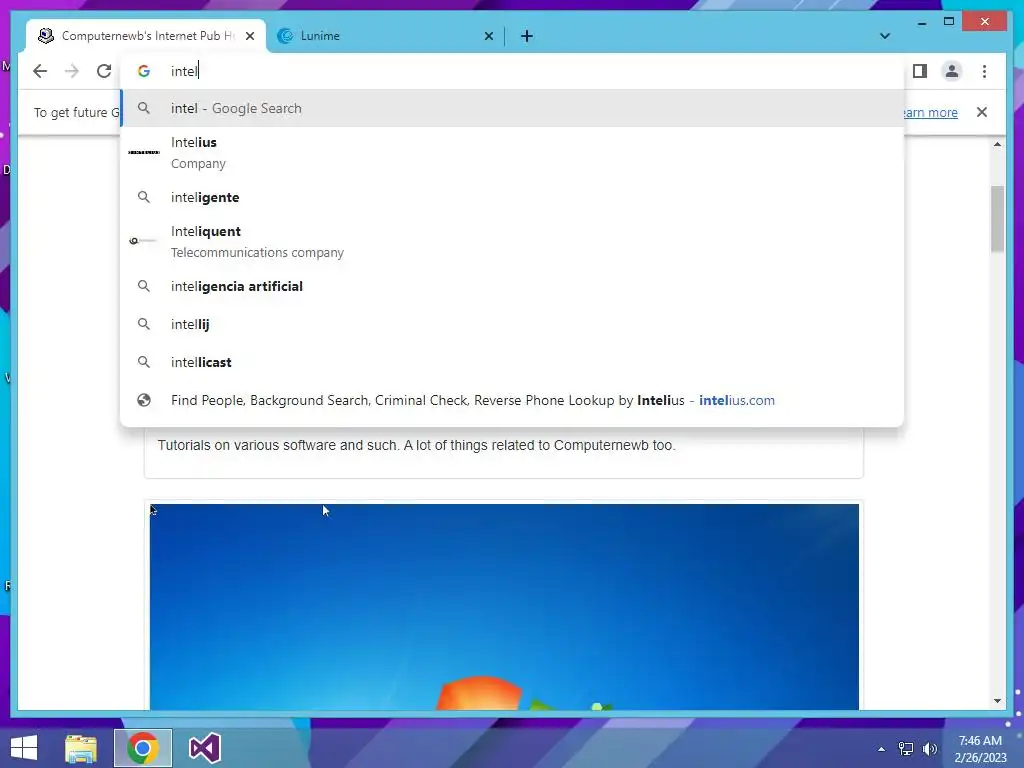Viewport: 1024px width, 768px height.
Task: Open the profile avatar button
Action: click(x=952, y=71)
